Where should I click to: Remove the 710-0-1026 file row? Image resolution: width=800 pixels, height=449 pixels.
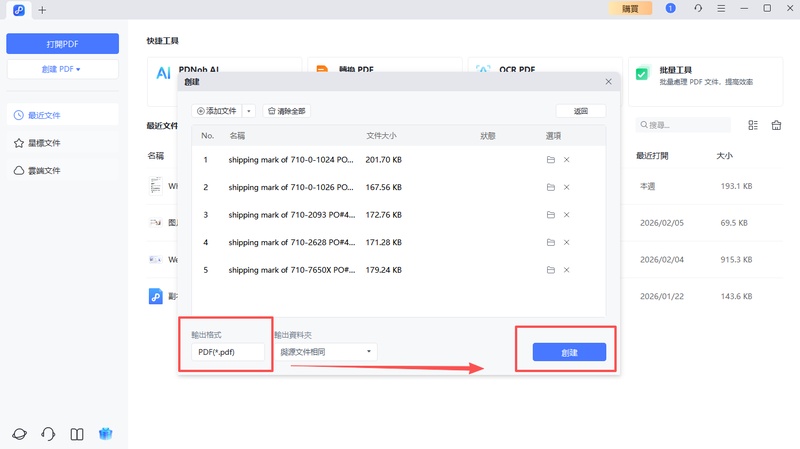(566, 187)
